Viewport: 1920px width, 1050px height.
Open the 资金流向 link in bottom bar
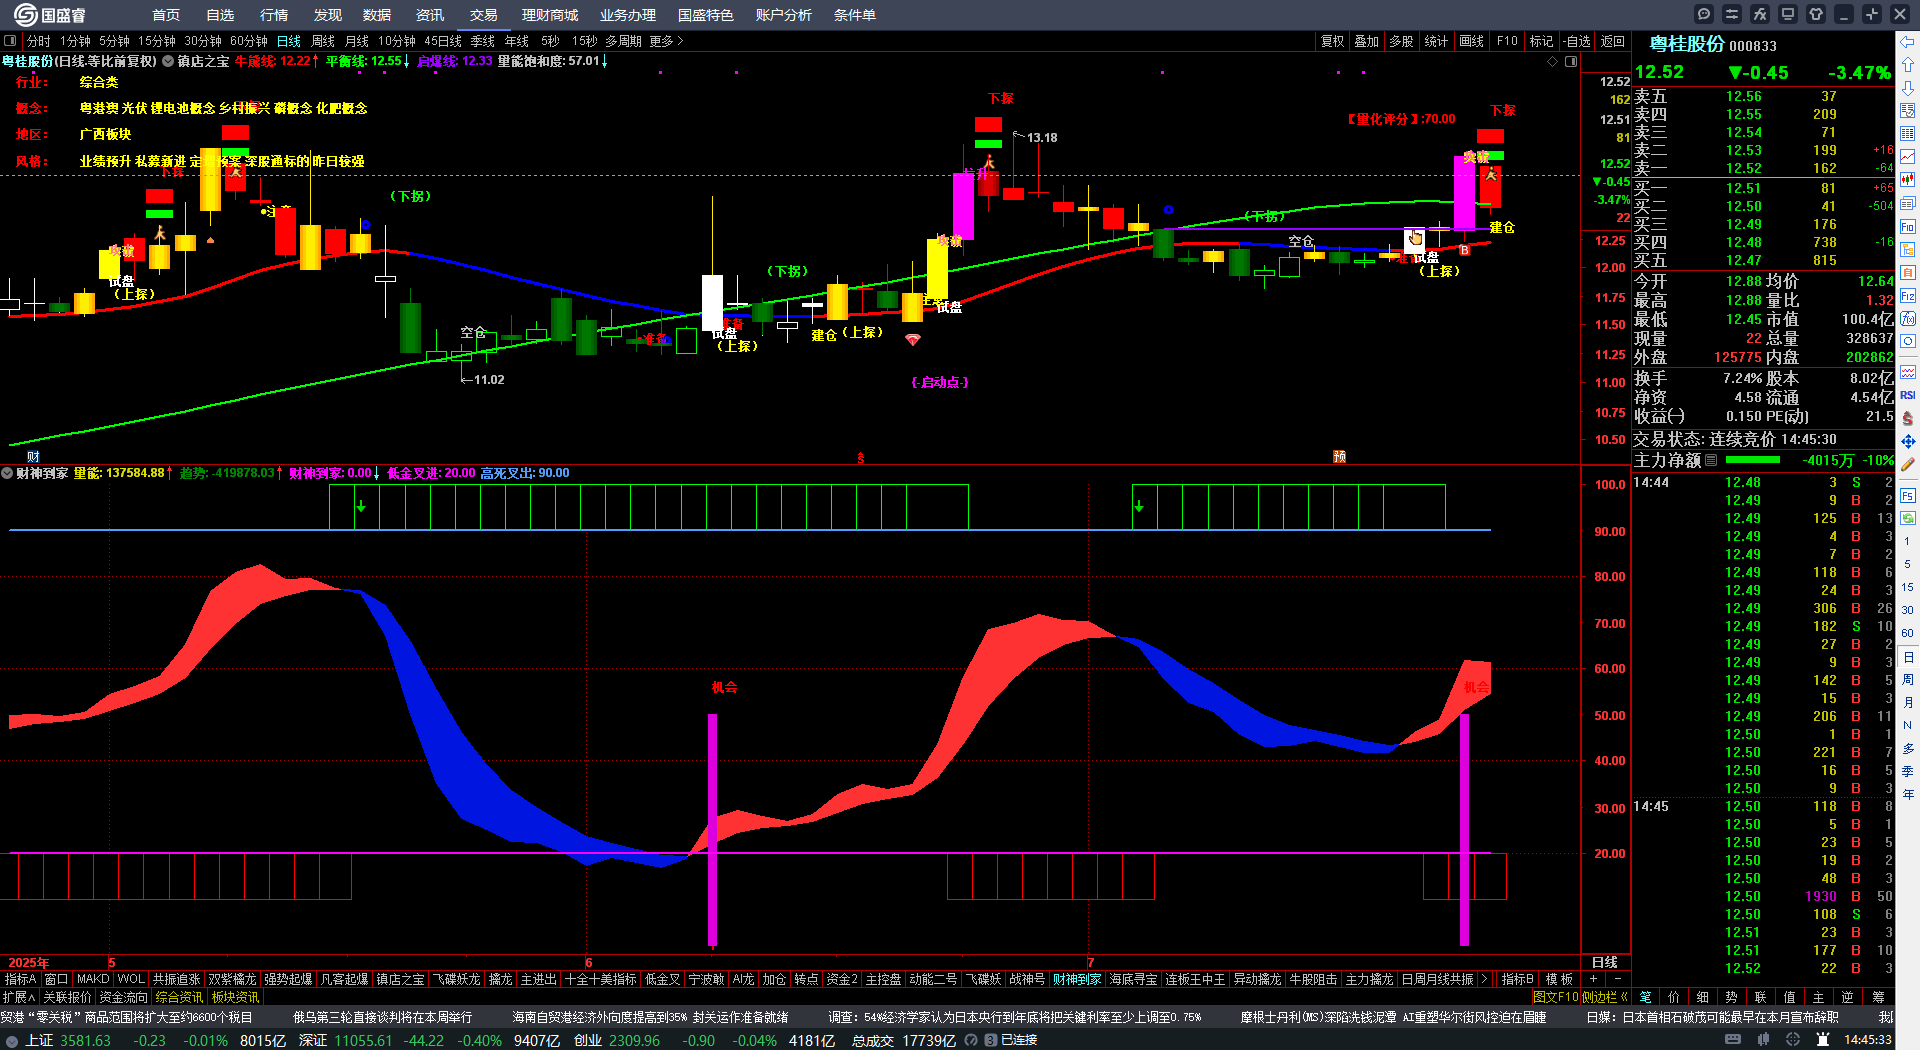click(x=123, y=997)
